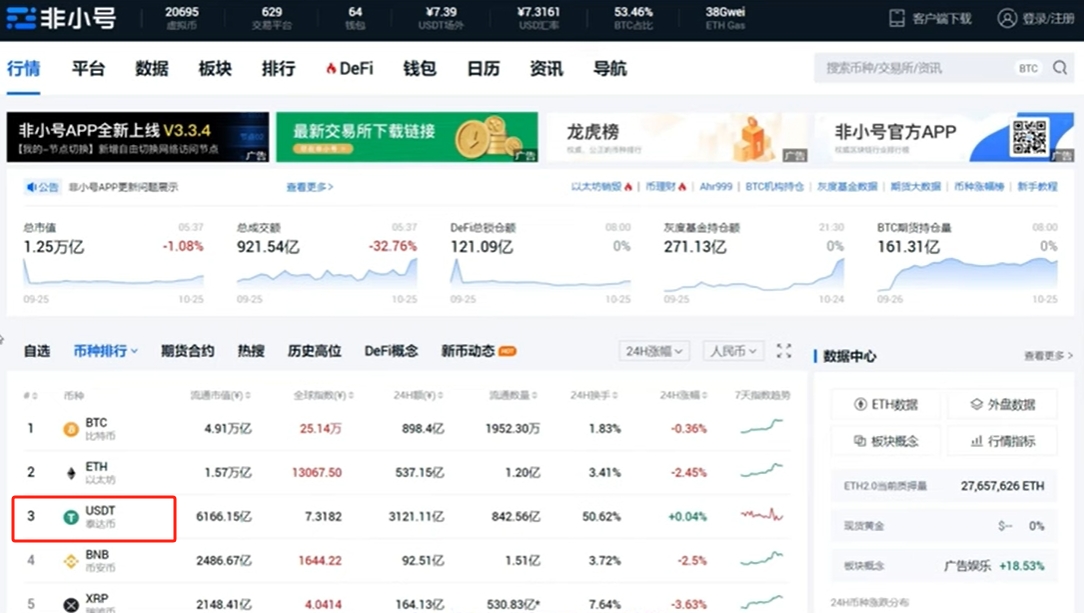Switch to the 自选 watchlist tab
Image resolution: width=1084 pixels, height=613 pixels.
(x=37, y=351)
